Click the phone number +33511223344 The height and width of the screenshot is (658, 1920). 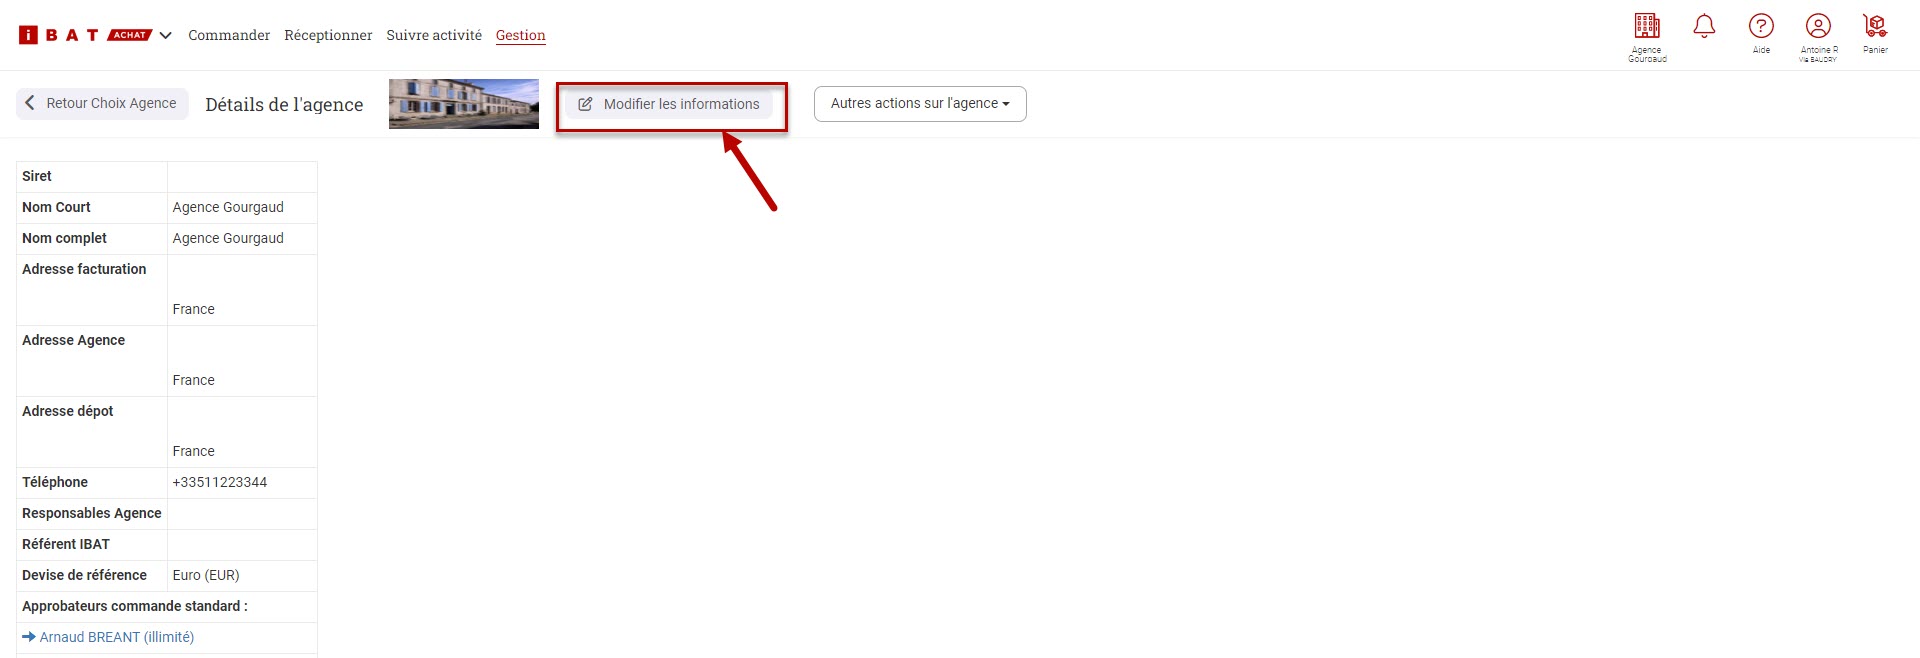pyautogui.click(x=220, y=482)
